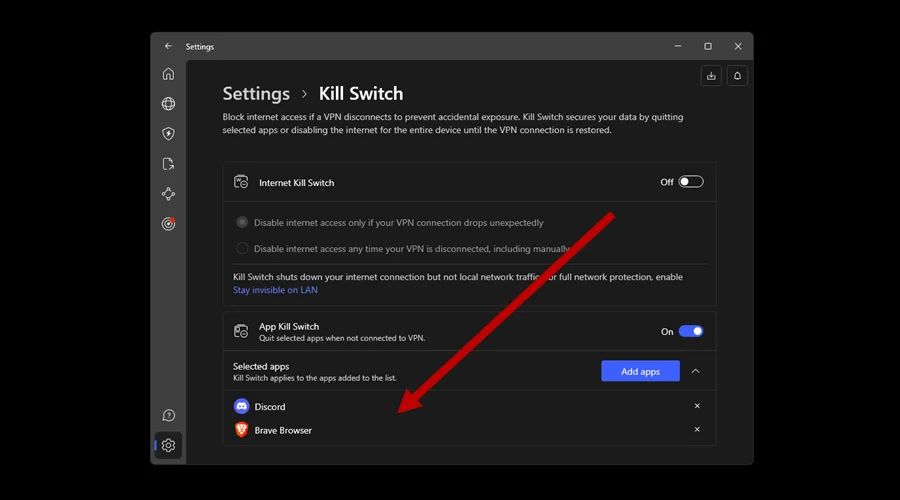
Task: Click the App Kill Switch icon
Action: pyautogui.click(x=241, y=331)
